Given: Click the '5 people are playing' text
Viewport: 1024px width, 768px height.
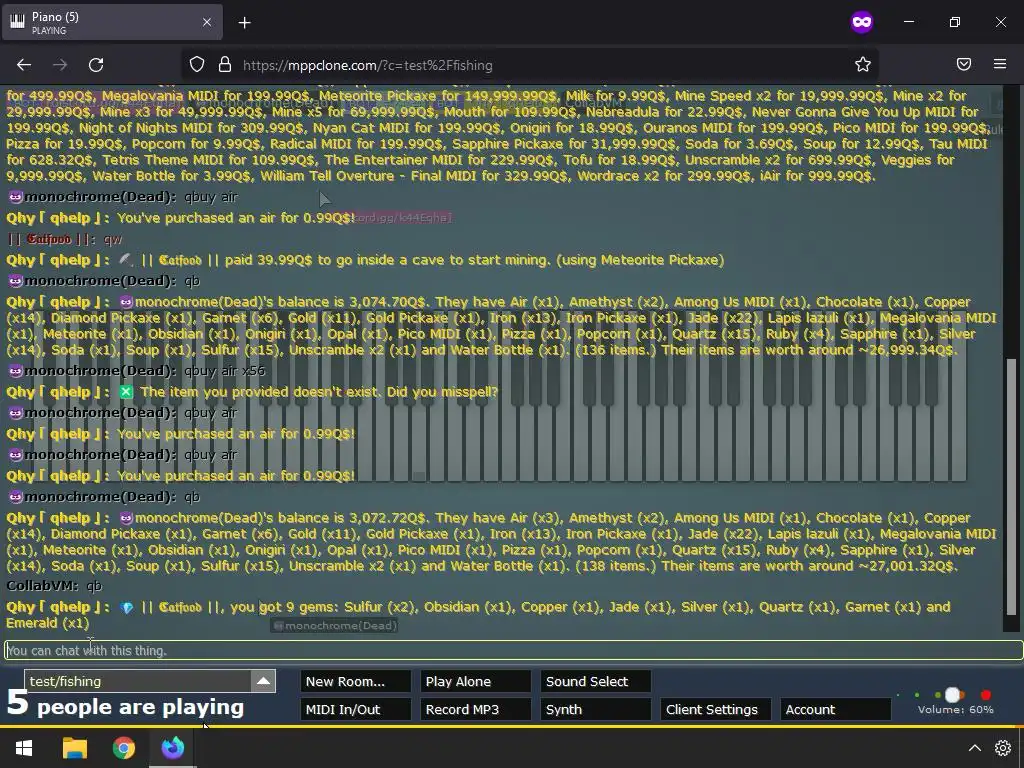Looking at the screenshot, I should pos(125,705).
